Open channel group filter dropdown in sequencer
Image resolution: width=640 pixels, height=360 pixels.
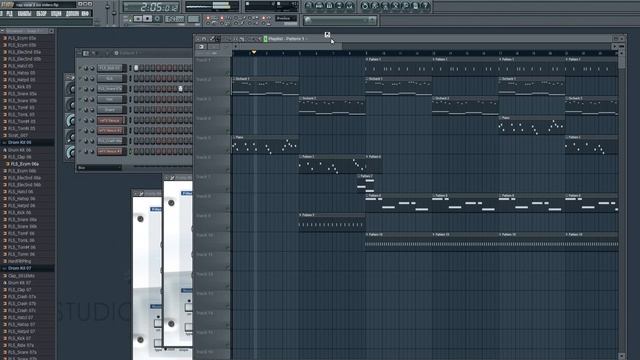(x=100, y=168)
